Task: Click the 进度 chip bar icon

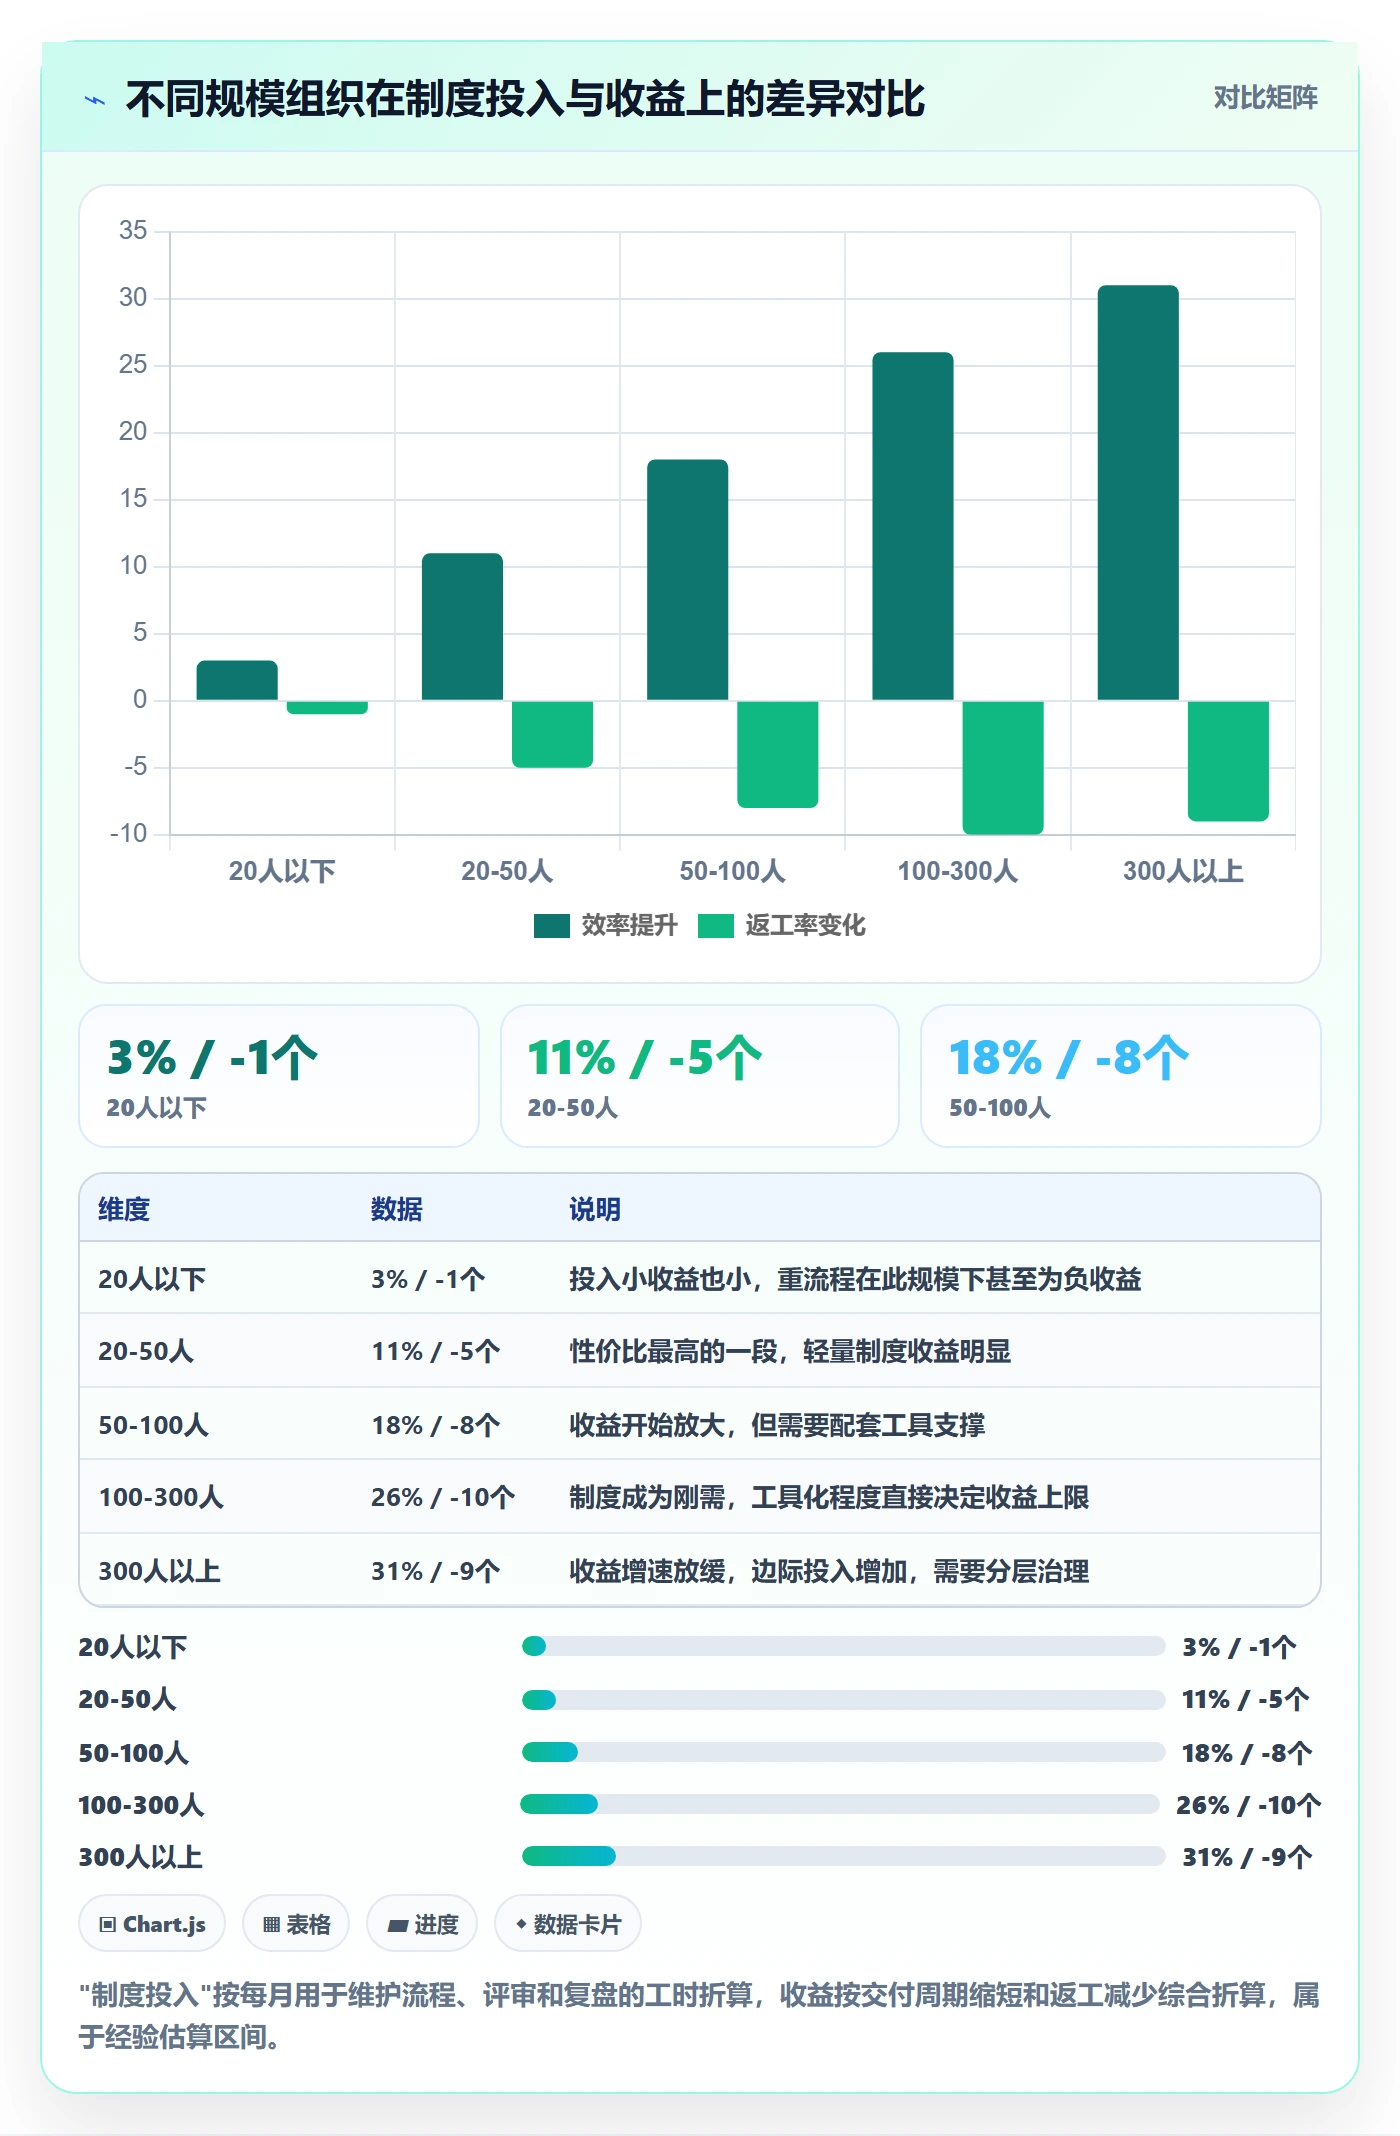Action: pos(398,1926)
